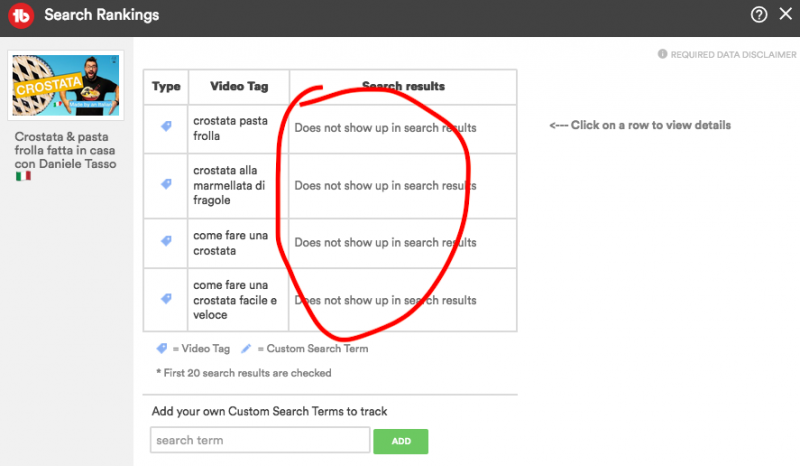Click the Italian flag icon under the video title
This screenshot has height=466, width=800.
[x=23, y=176]
